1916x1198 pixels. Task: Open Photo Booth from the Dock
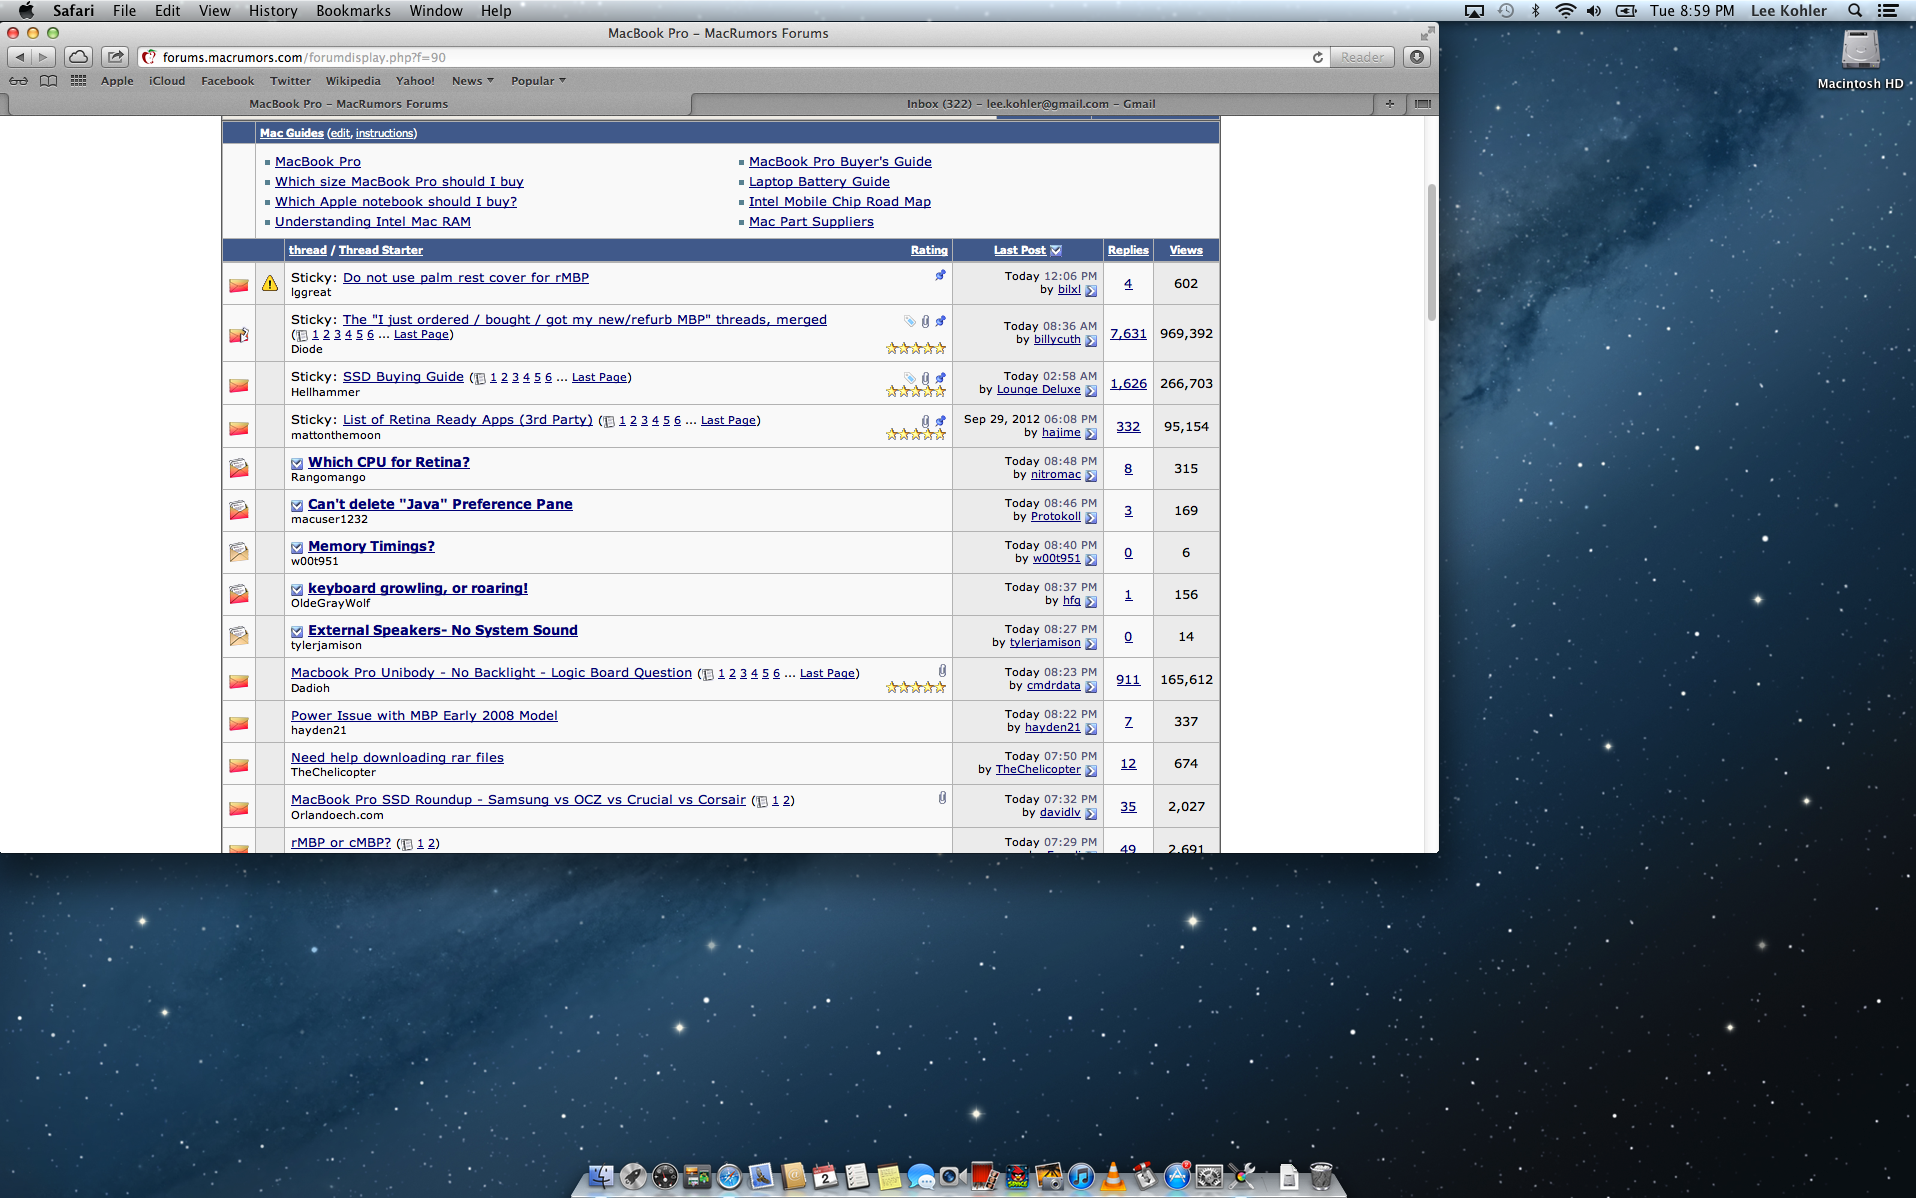pos(985,1176)
